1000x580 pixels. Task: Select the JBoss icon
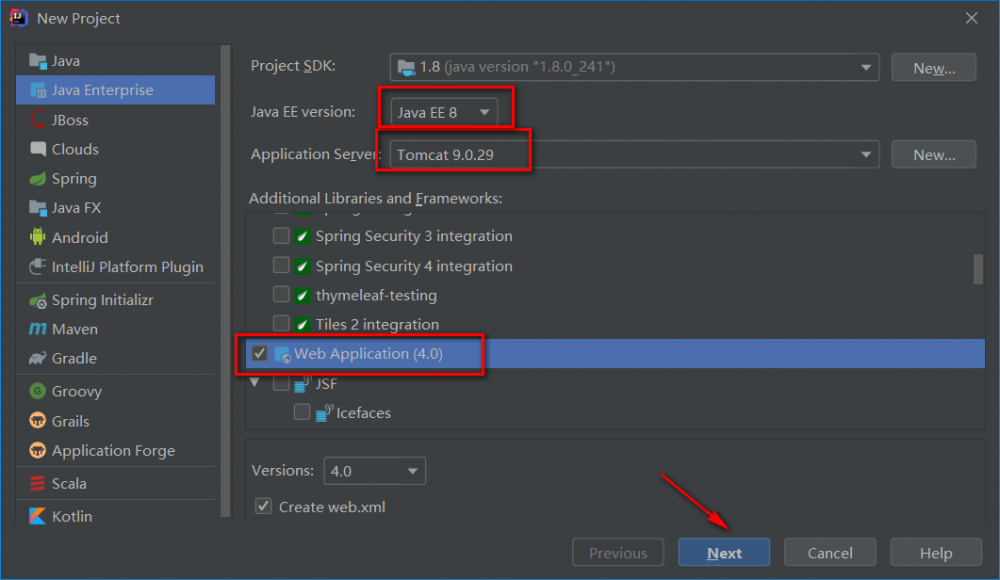(36, 119)
